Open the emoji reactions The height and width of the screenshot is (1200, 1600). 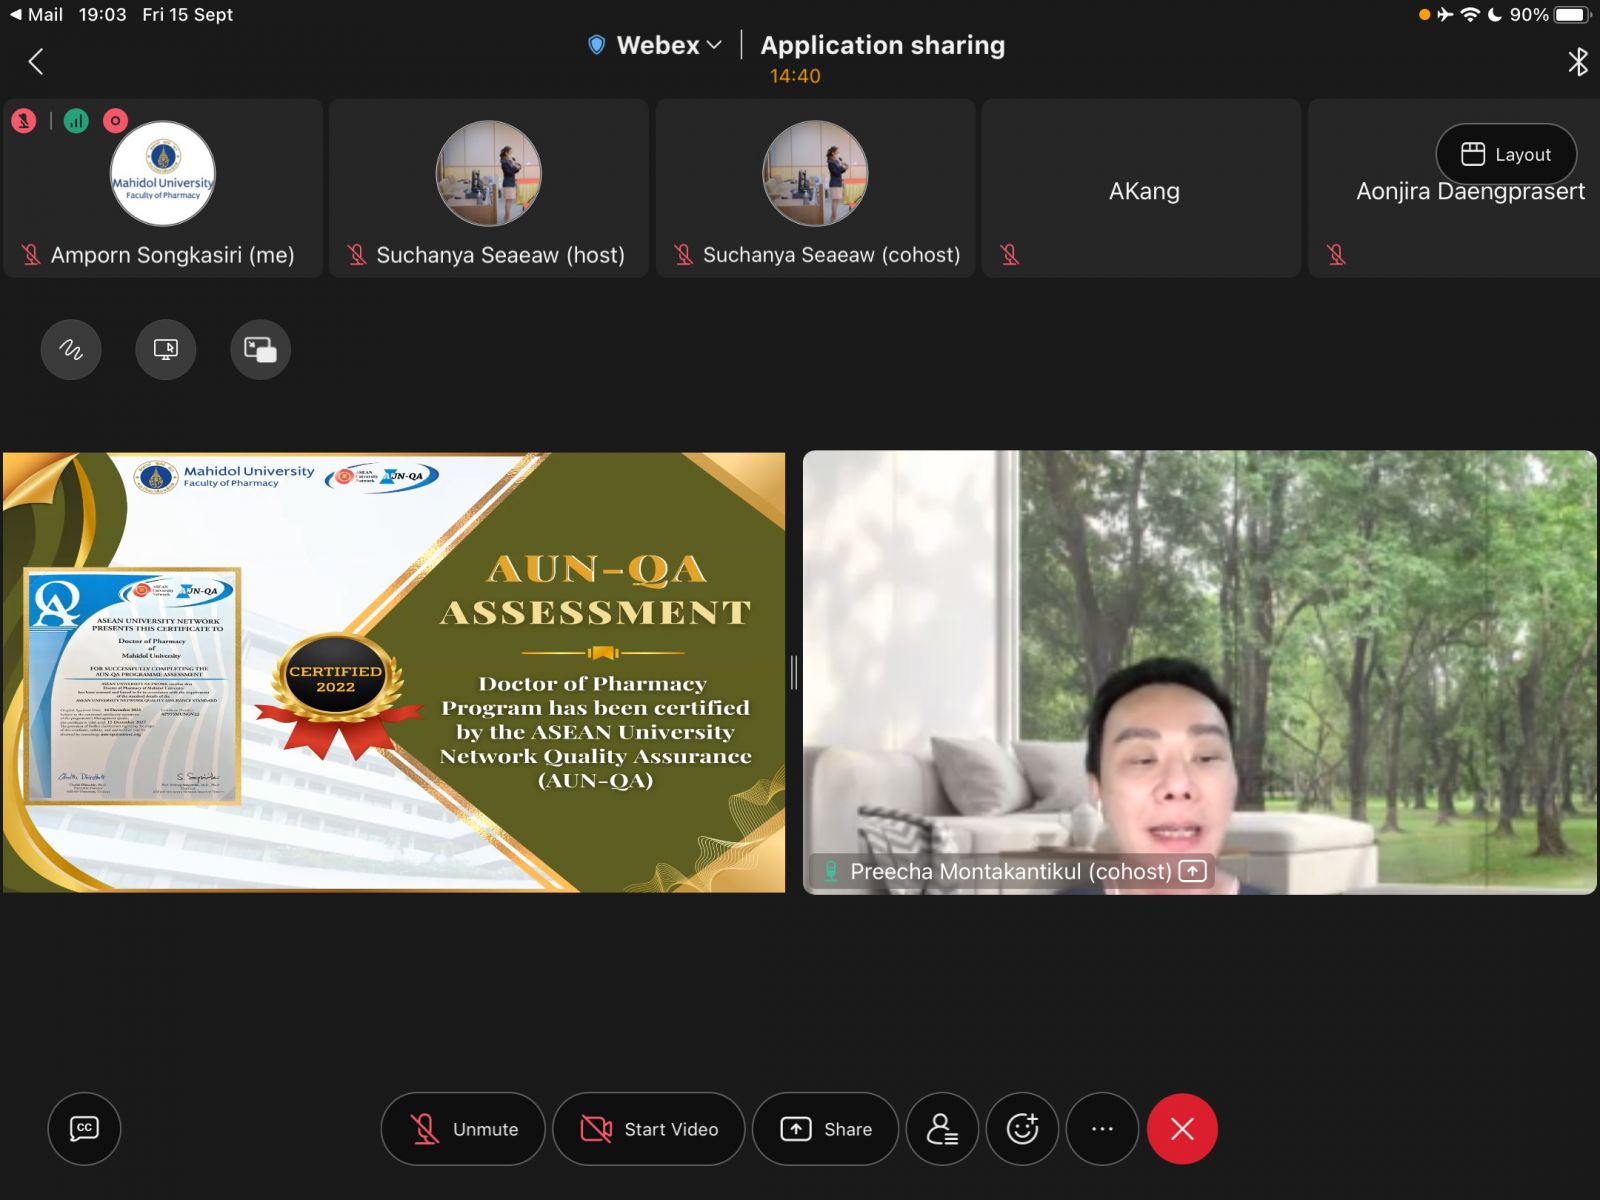pyautogui.click(x=1022, y=1129)
